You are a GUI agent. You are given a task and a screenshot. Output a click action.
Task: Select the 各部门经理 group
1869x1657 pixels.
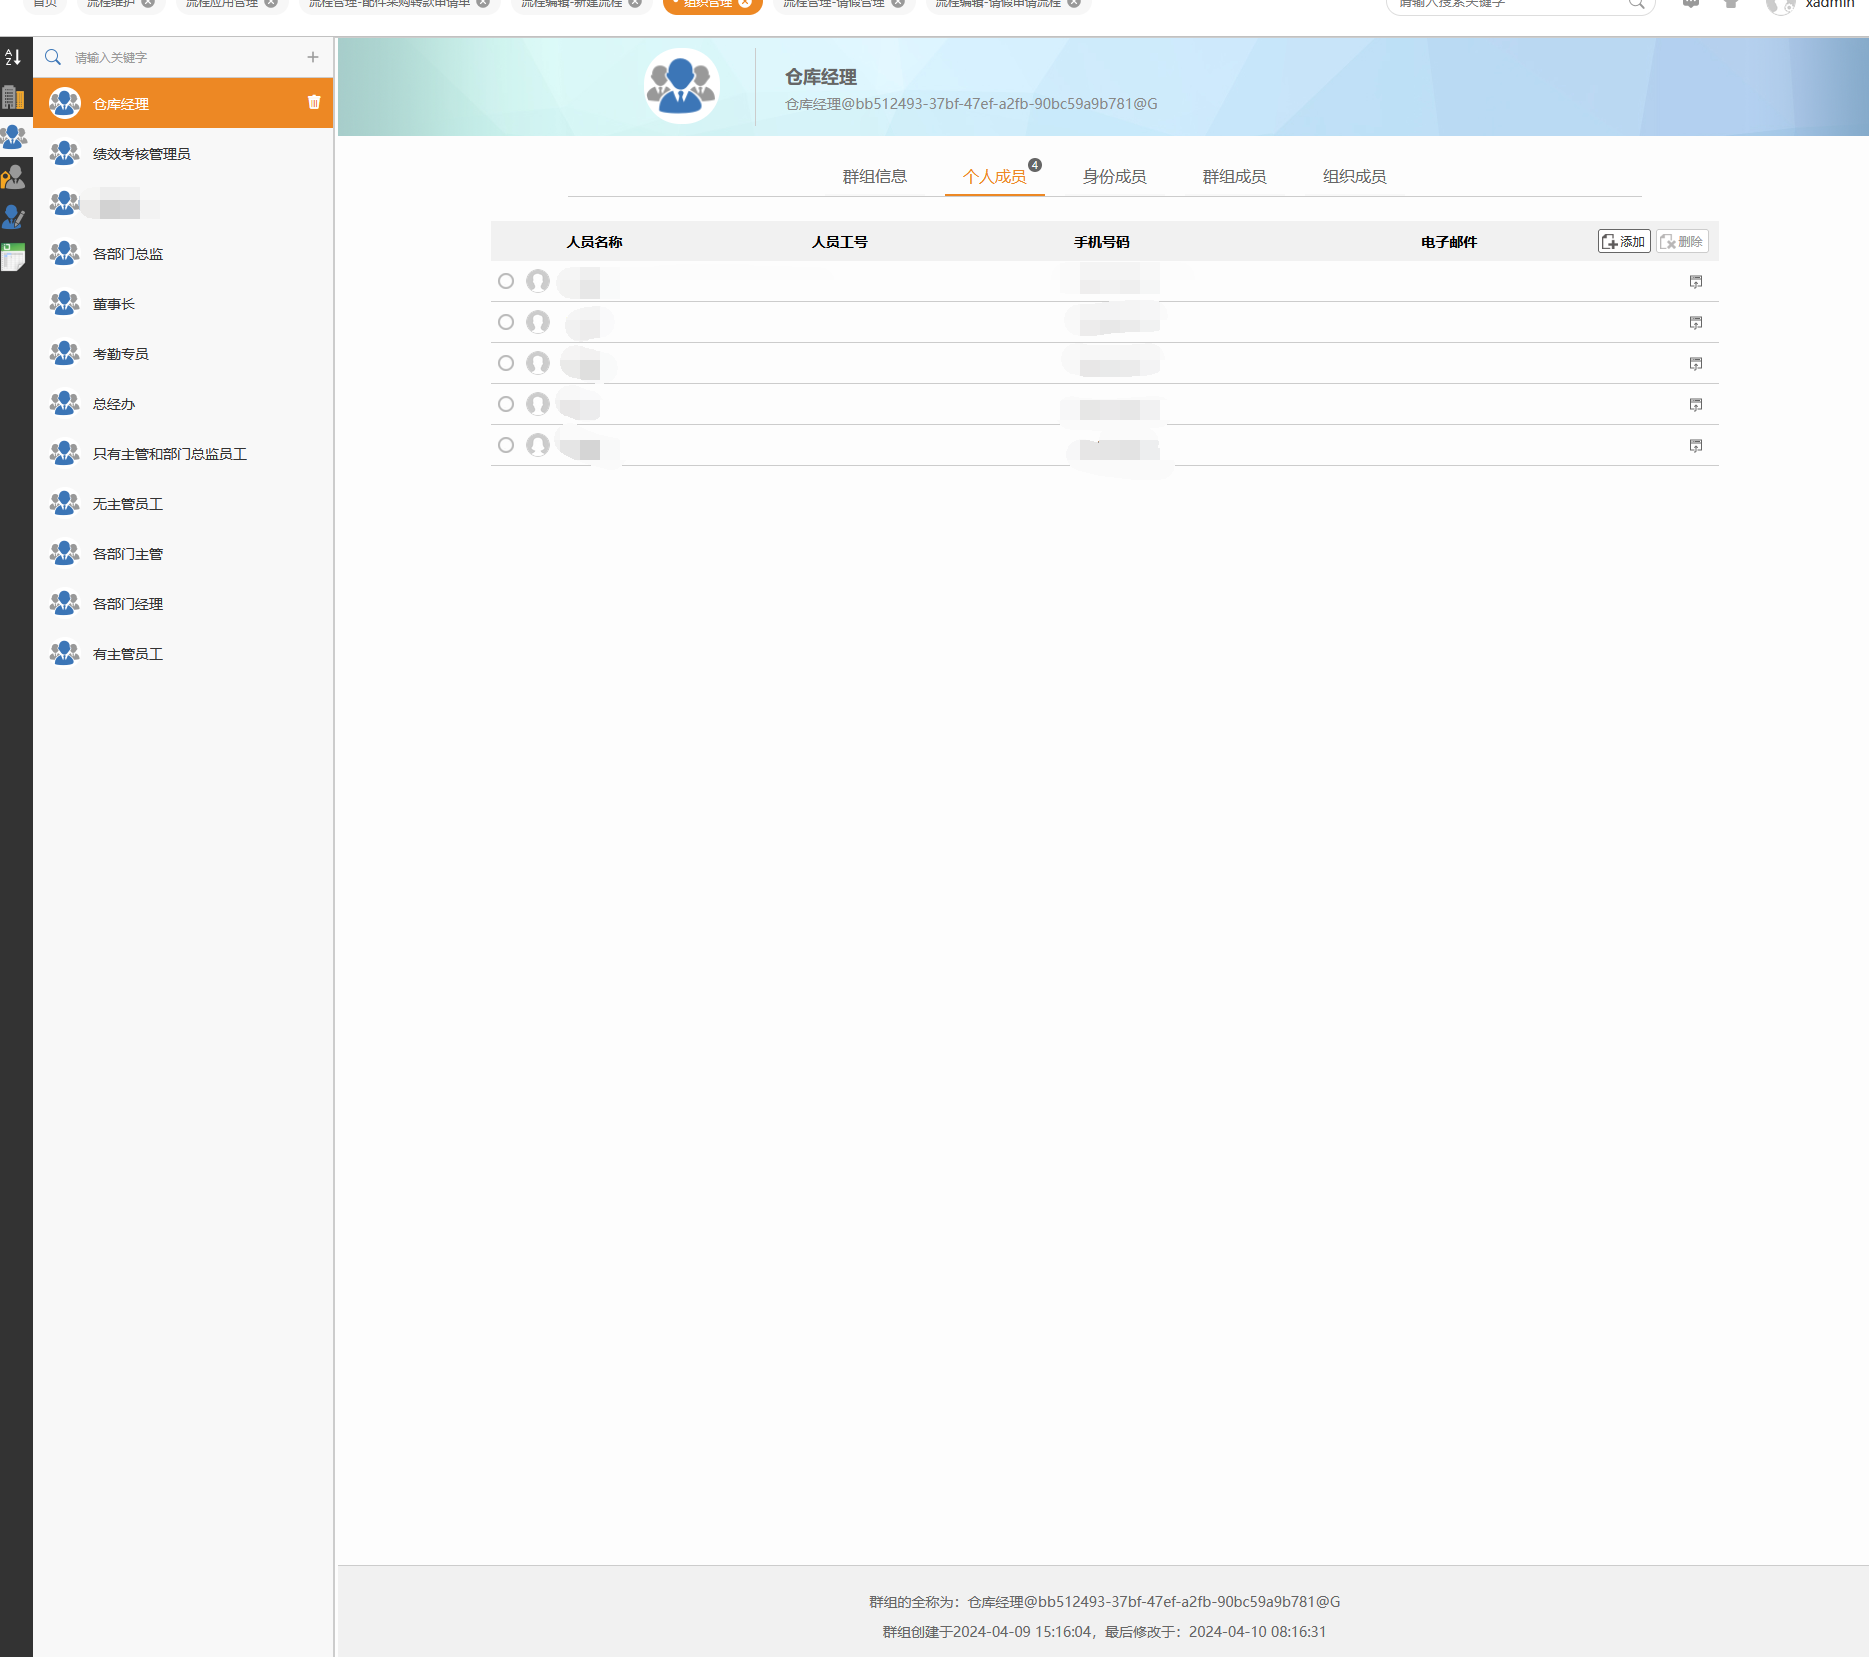coord(183,603)
